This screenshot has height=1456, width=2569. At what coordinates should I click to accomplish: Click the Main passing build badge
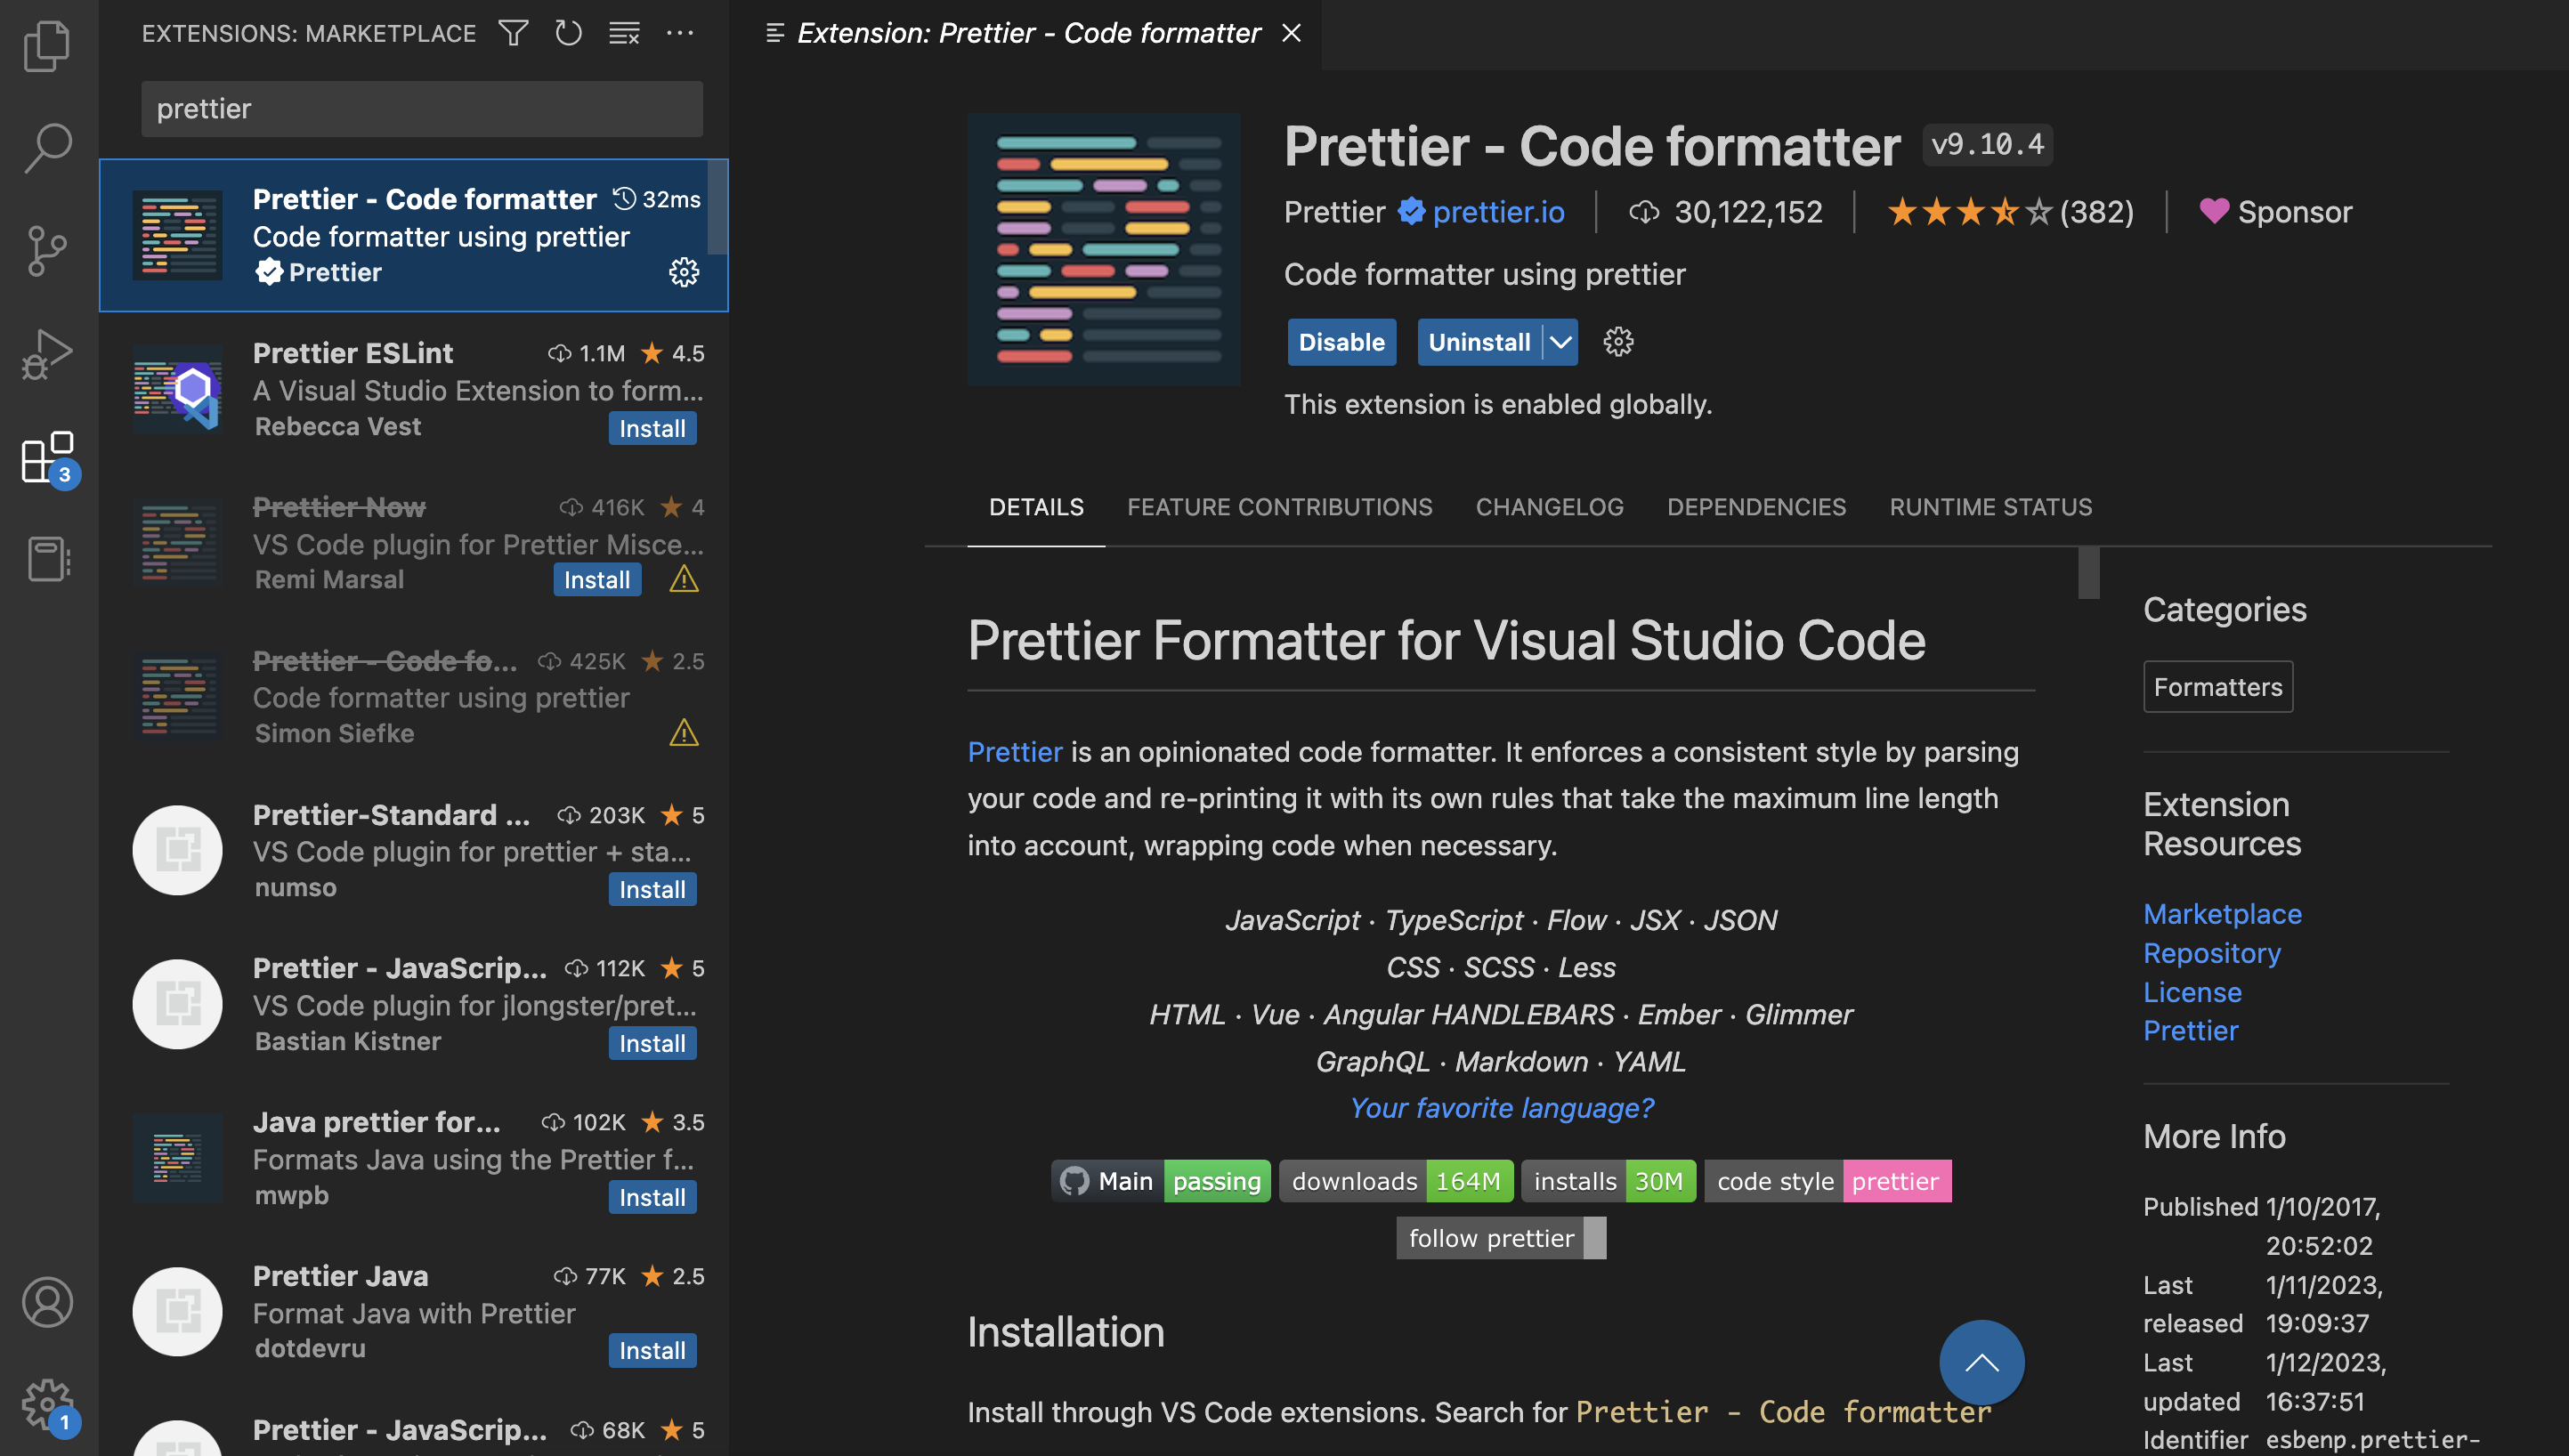point(1160,1181)
